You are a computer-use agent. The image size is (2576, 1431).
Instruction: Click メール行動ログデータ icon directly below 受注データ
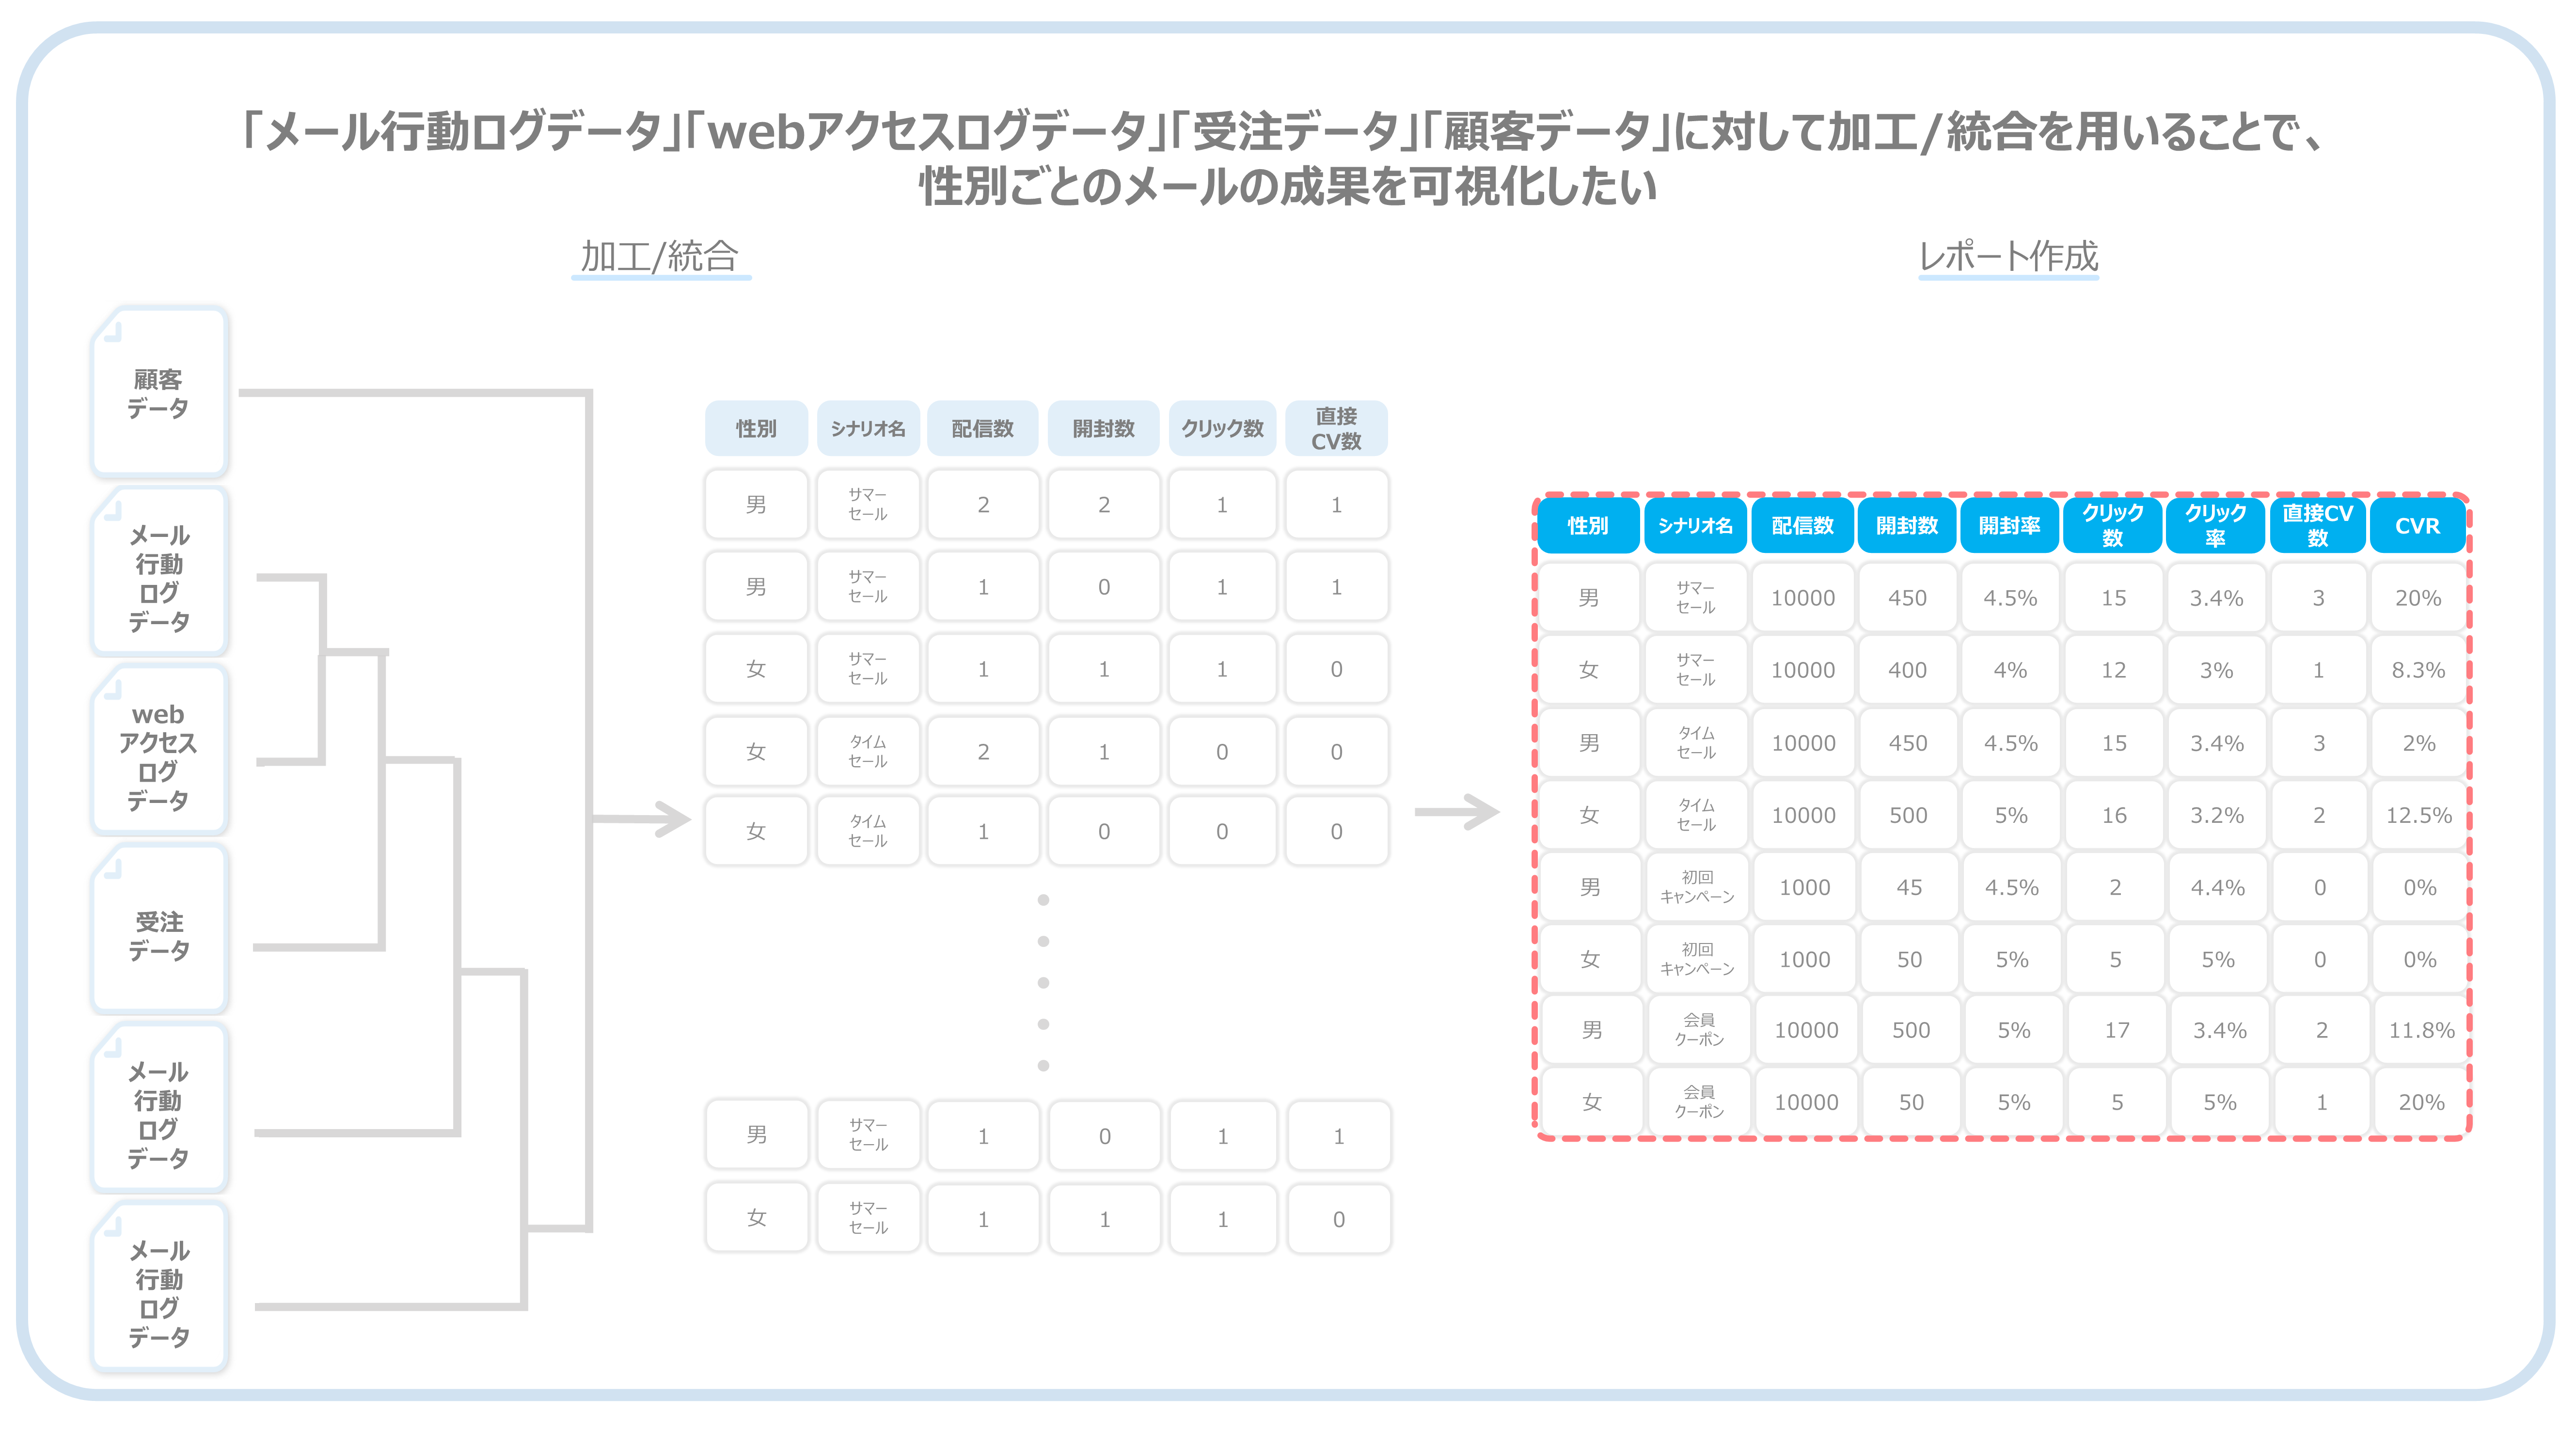point(160,1108)
